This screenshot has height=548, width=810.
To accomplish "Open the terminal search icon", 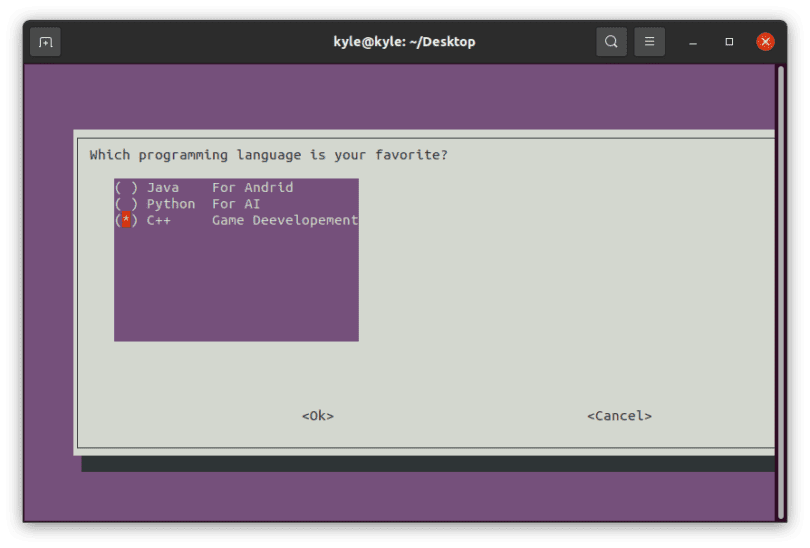I will (x=611, y=42).
